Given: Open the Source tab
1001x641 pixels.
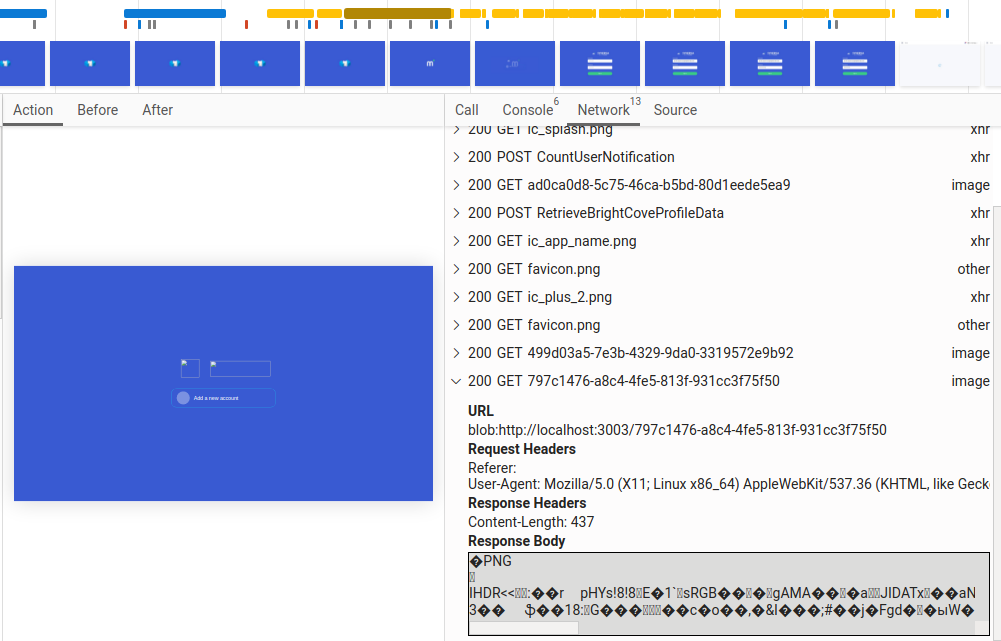Looking at the screenshot, I should pyautogui.click(x=675, y=110).
